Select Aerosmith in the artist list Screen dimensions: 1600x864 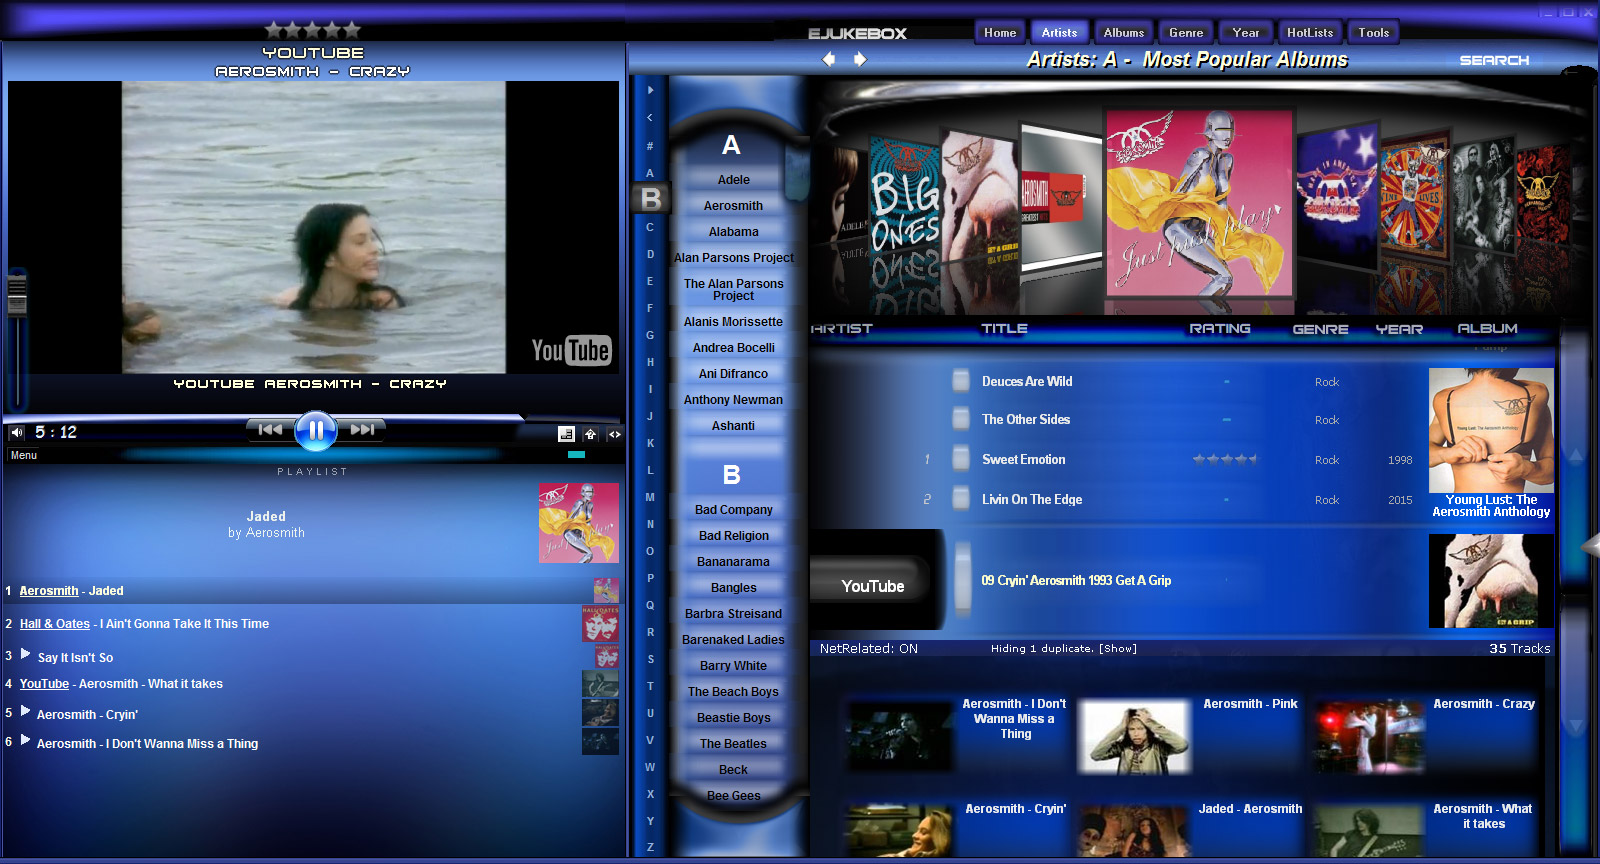pyautogui.click(x=733, y=206)
